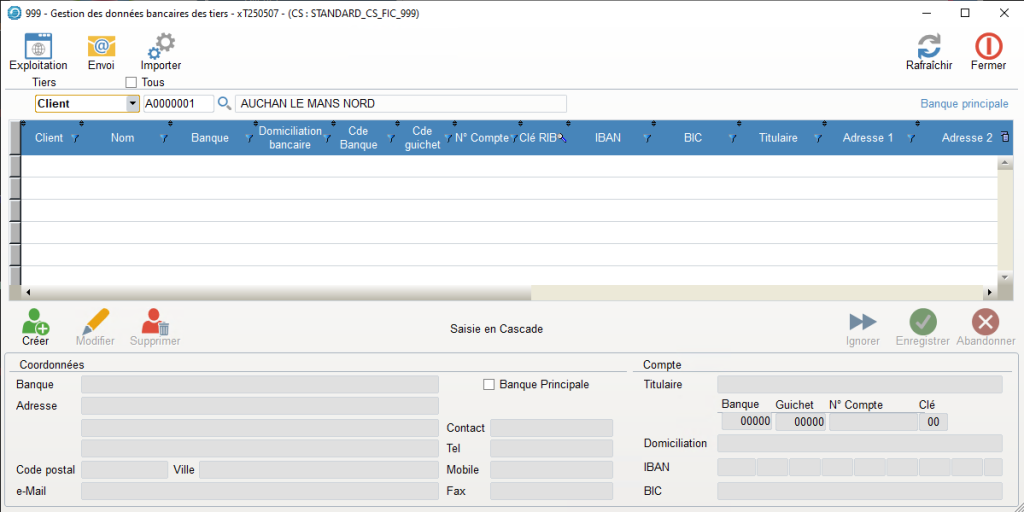Screen dimensions: 1024x512
Task: Click the Banque column header
Action: (x=209, y=138)
